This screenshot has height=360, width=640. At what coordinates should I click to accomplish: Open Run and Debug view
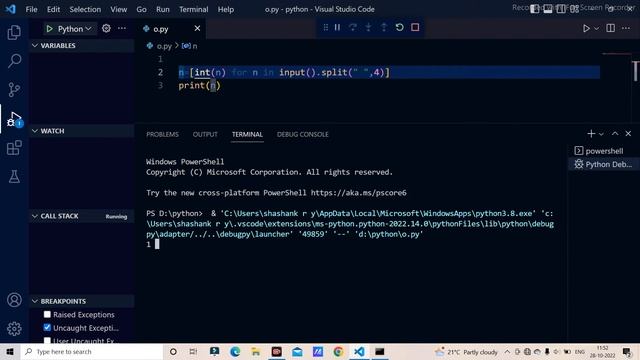point(14,119)
